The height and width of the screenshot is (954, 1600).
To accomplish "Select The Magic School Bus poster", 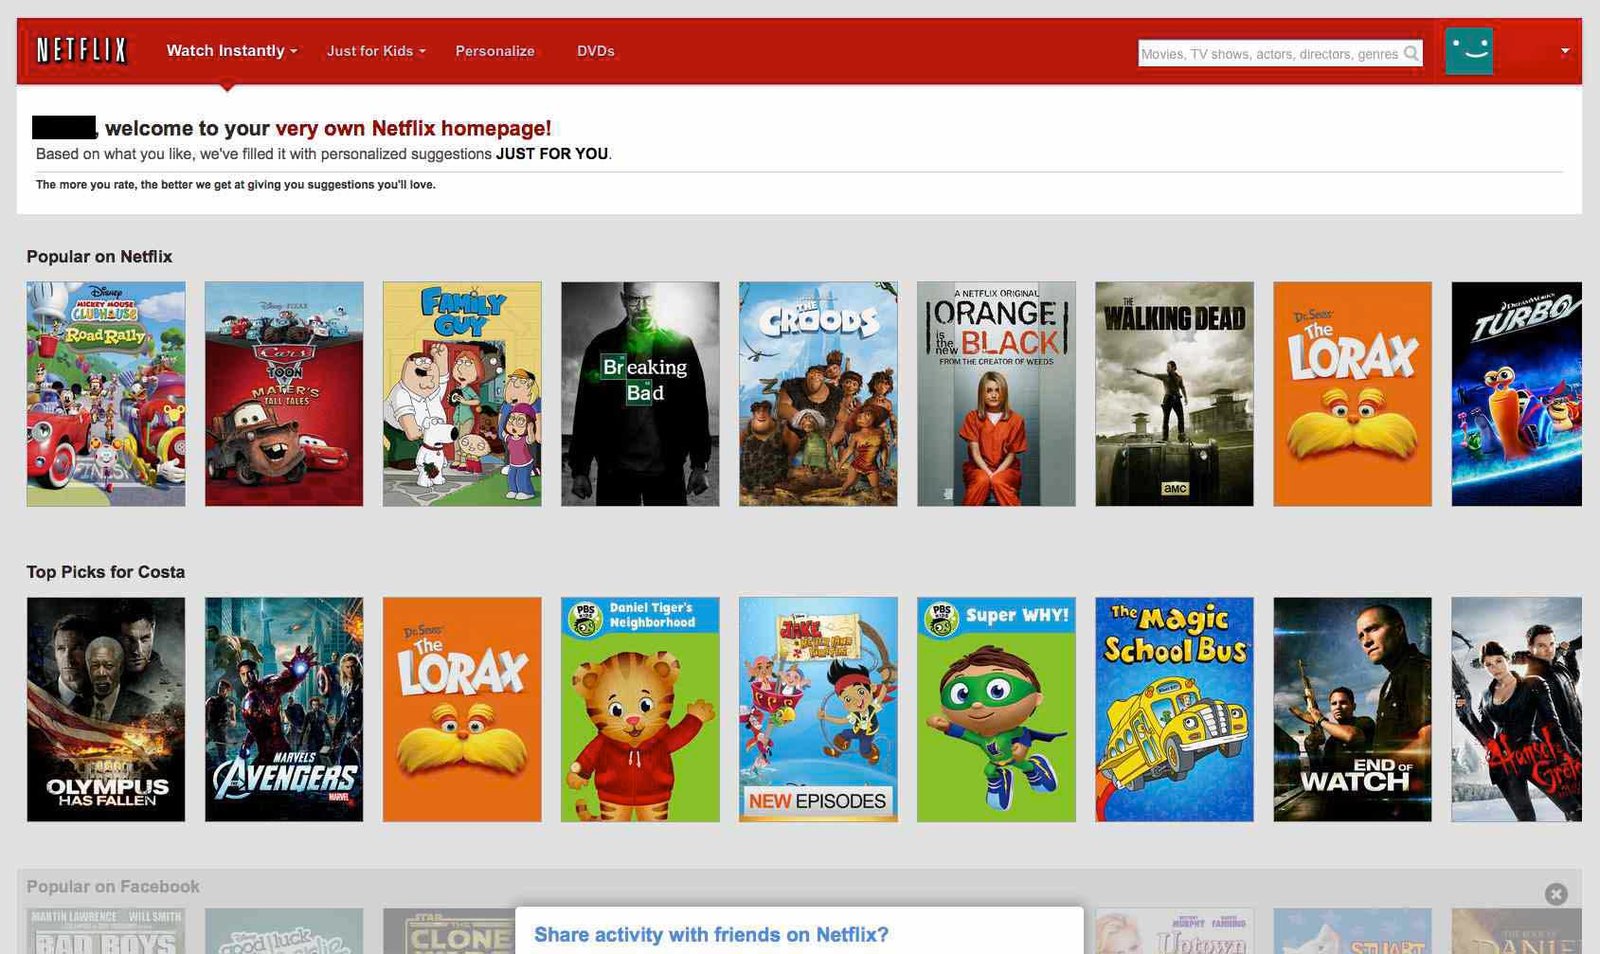I will (x=1174, y=710).
